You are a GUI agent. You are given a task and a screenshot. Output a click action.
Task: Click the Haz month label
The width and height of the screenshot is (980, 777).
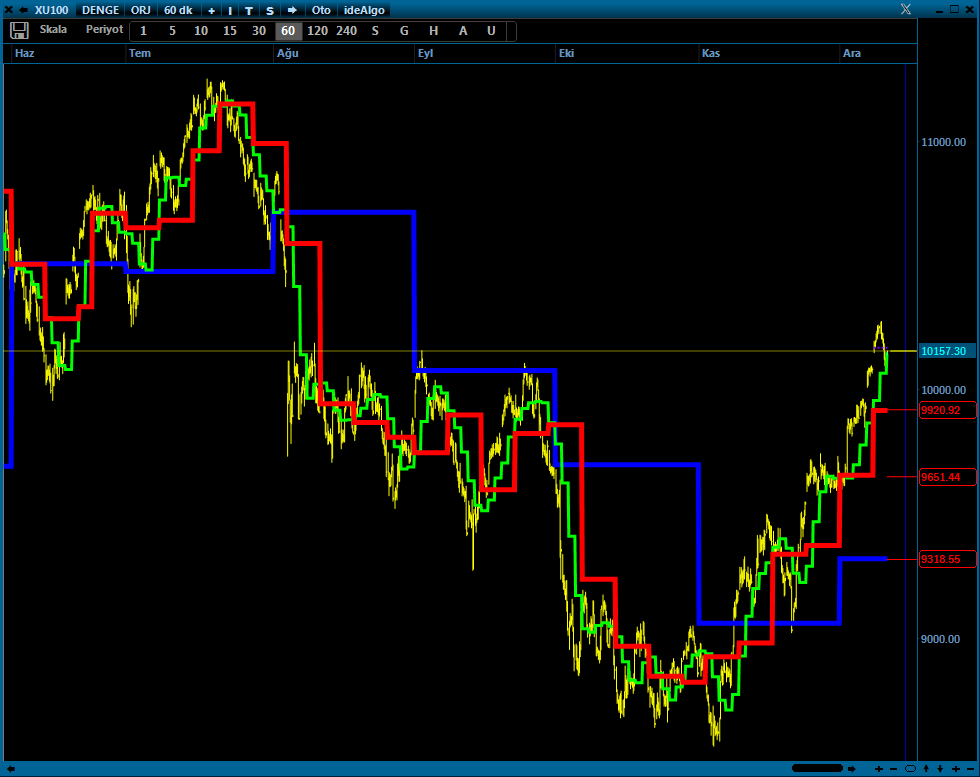[x=24, y=53]
